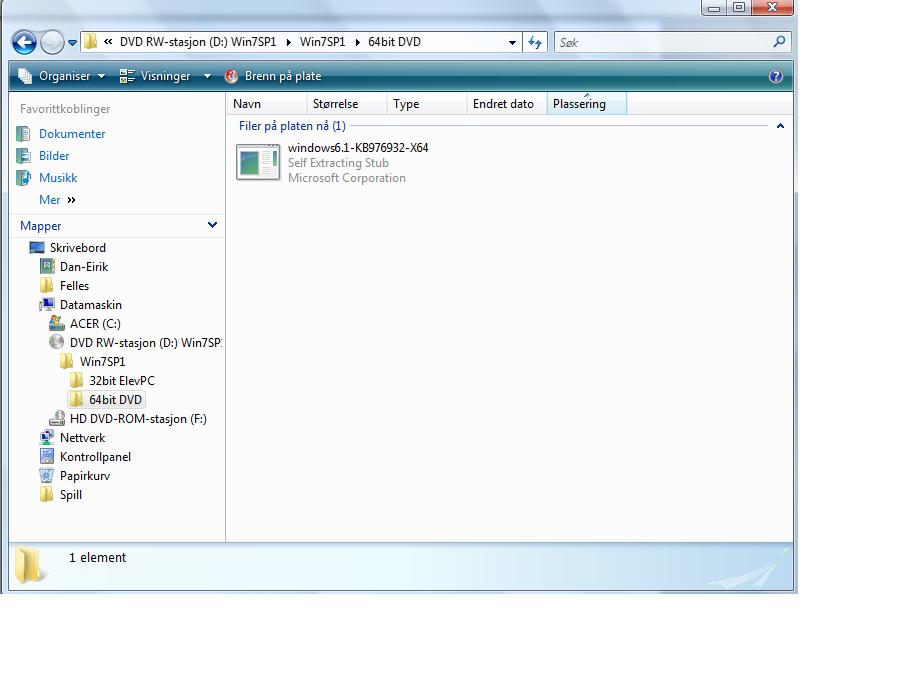Show more favorites with Mer

pyautogui.click(x=57, y=200)
